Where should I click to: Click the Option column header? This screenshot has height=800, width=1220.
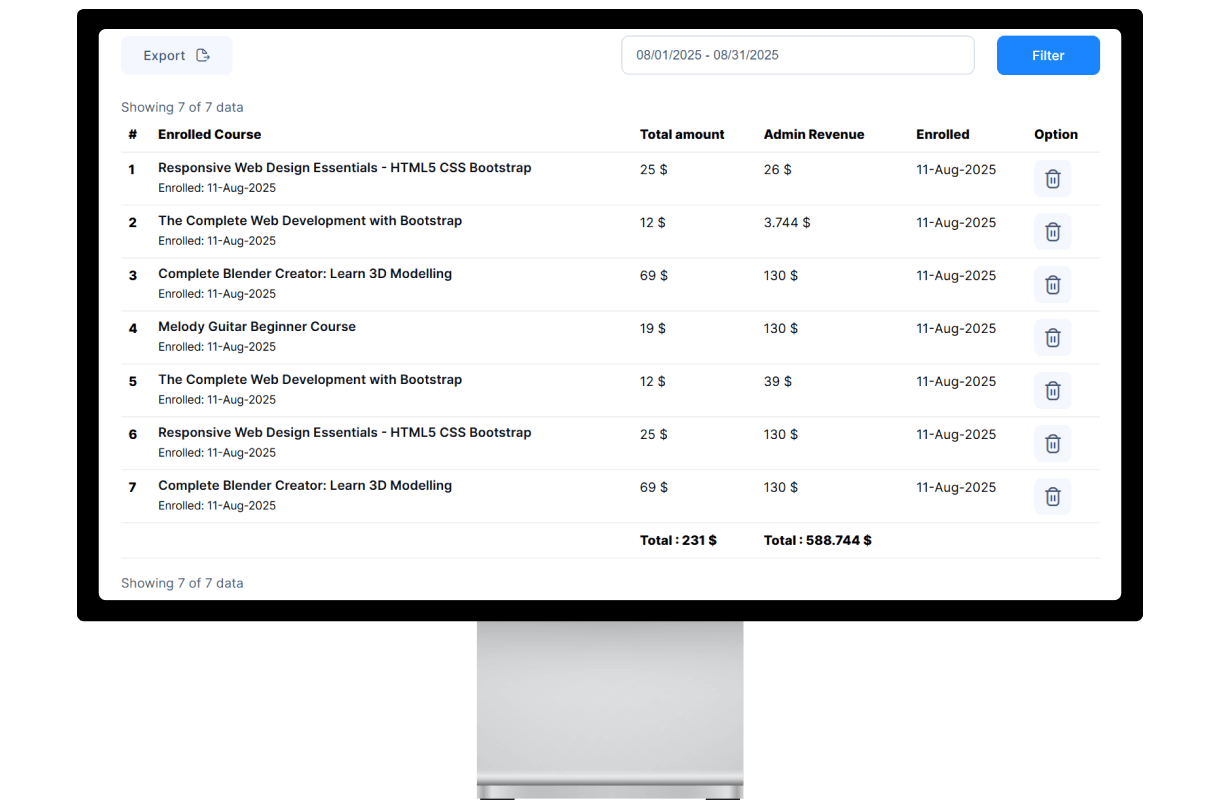point(1055,134)
